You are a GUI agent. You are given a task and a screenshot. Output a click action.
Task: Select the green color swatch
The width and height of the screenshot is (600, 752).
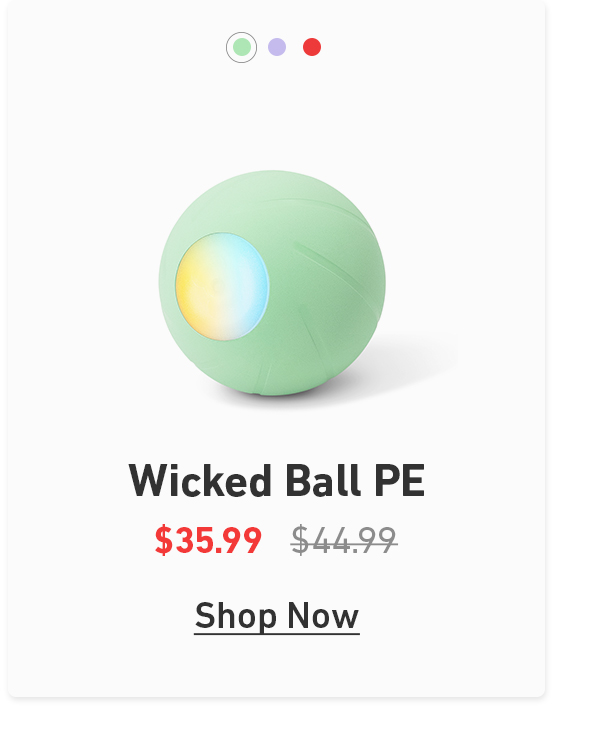[241, 47]
